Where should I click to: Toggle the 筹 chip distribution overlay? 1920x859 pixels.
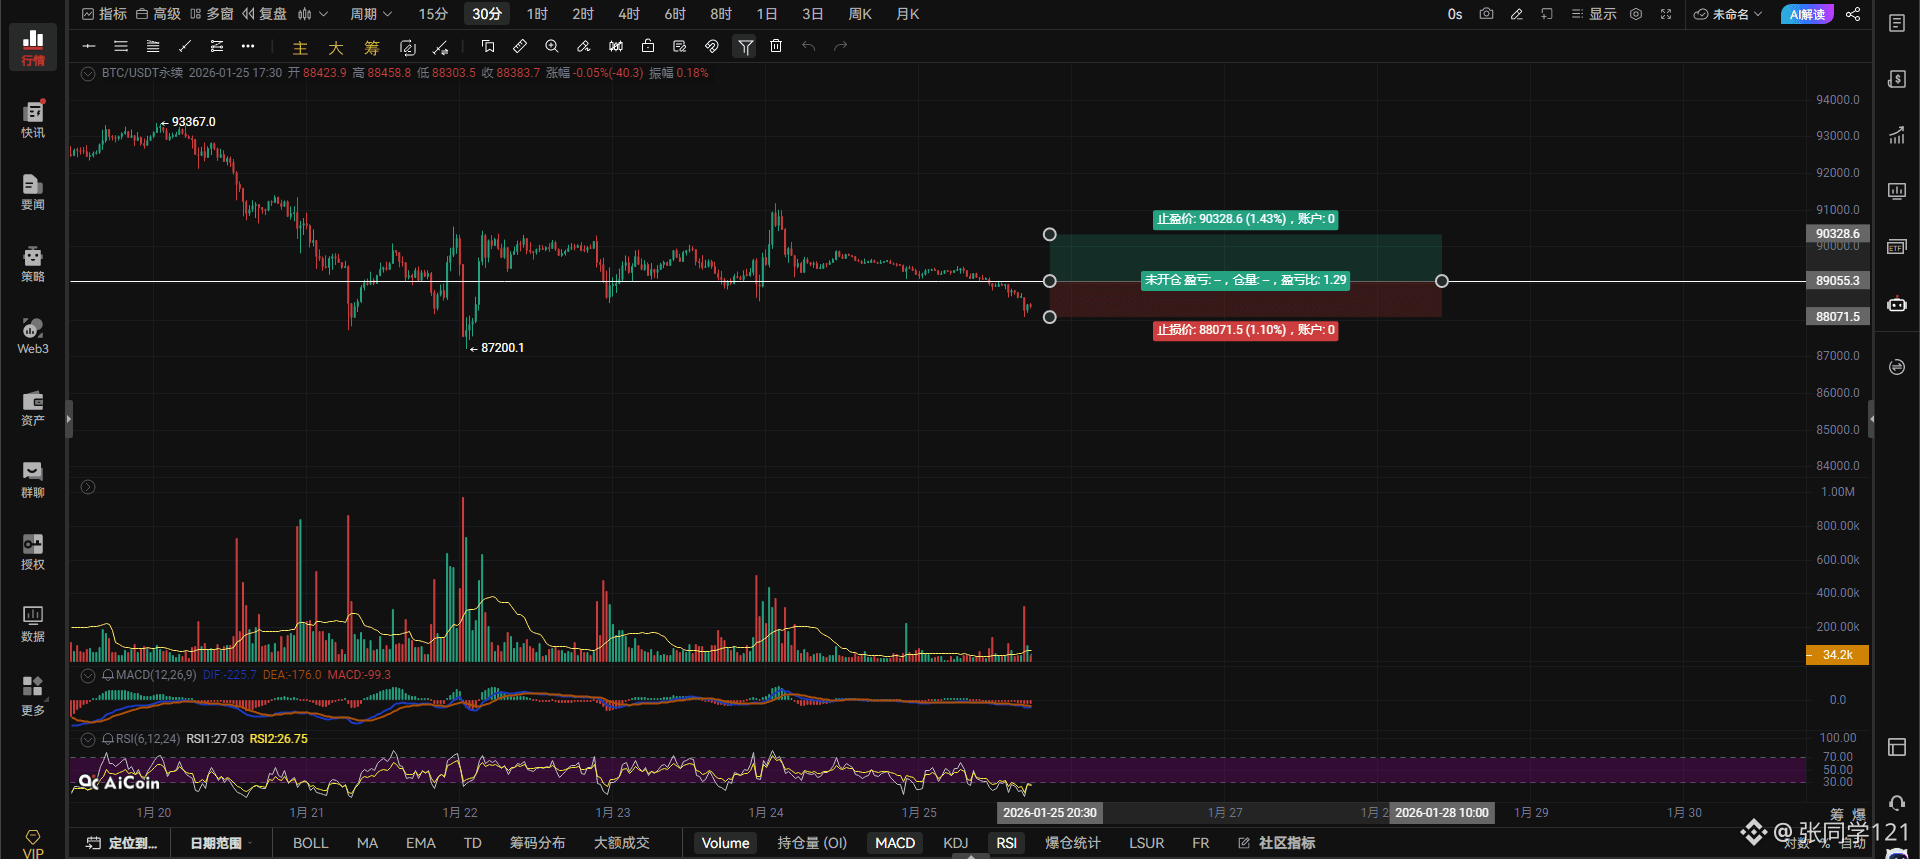click(372, 47)
